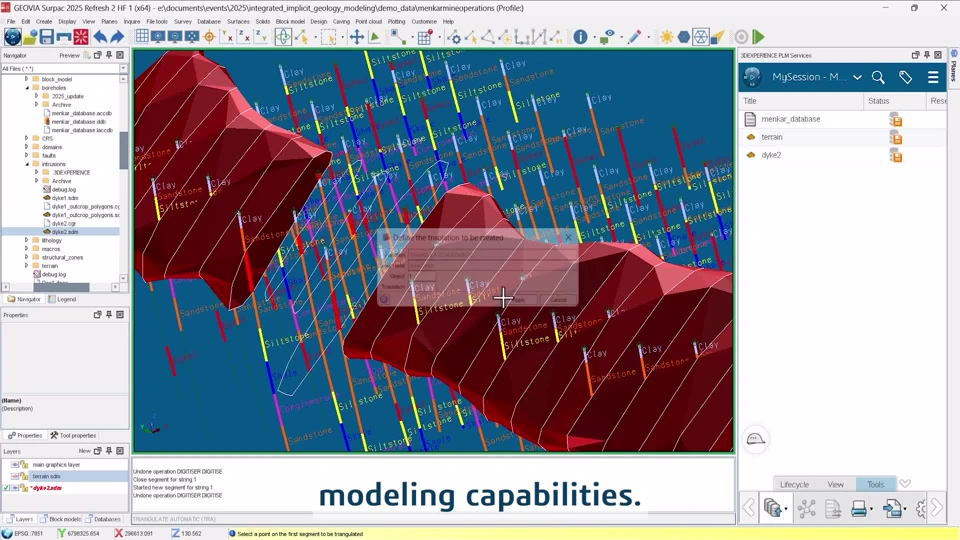Image resolution: width=960 pixels, height=540 pixels.
Task: Expand the CRS folder
Action: coord(26,138)
